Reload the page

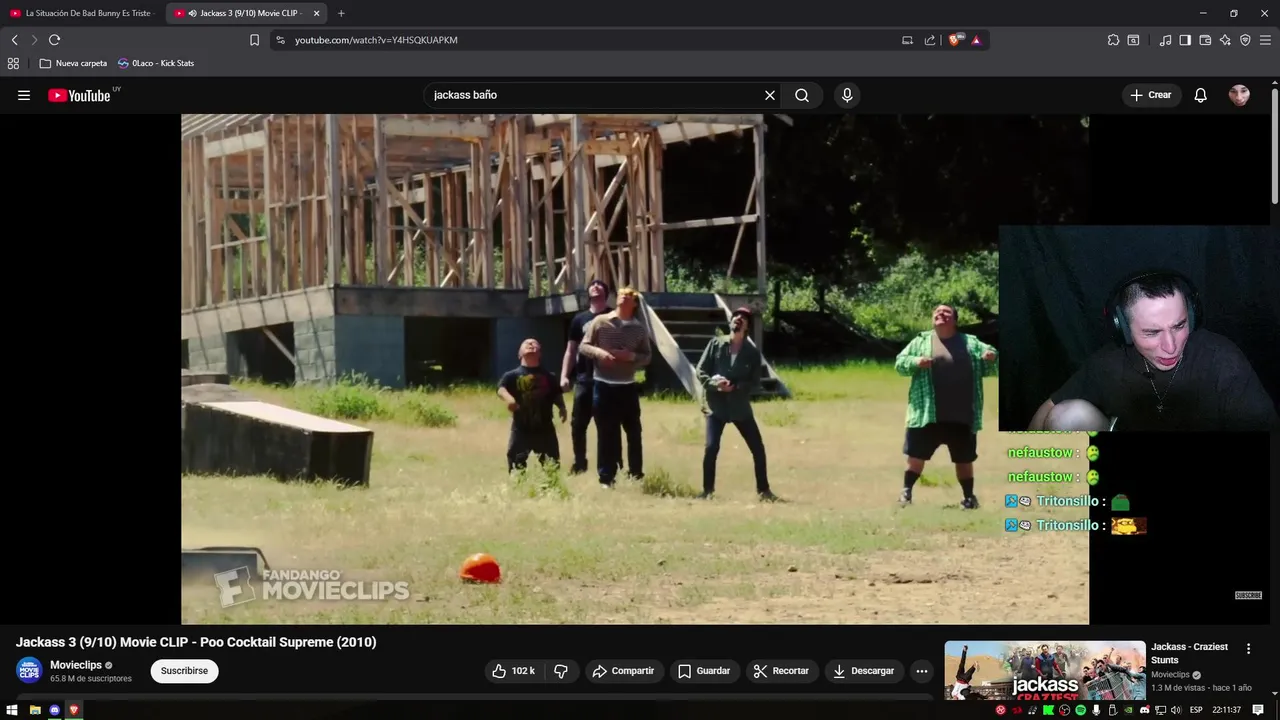[x=54, y=40]
